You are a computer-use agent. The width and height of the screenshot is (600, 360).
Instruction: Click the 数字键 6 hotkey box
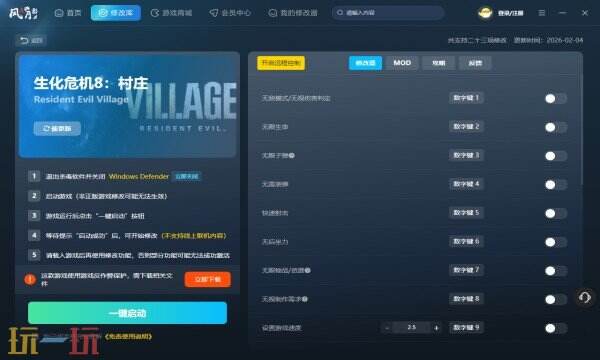(x=466, y=241)
